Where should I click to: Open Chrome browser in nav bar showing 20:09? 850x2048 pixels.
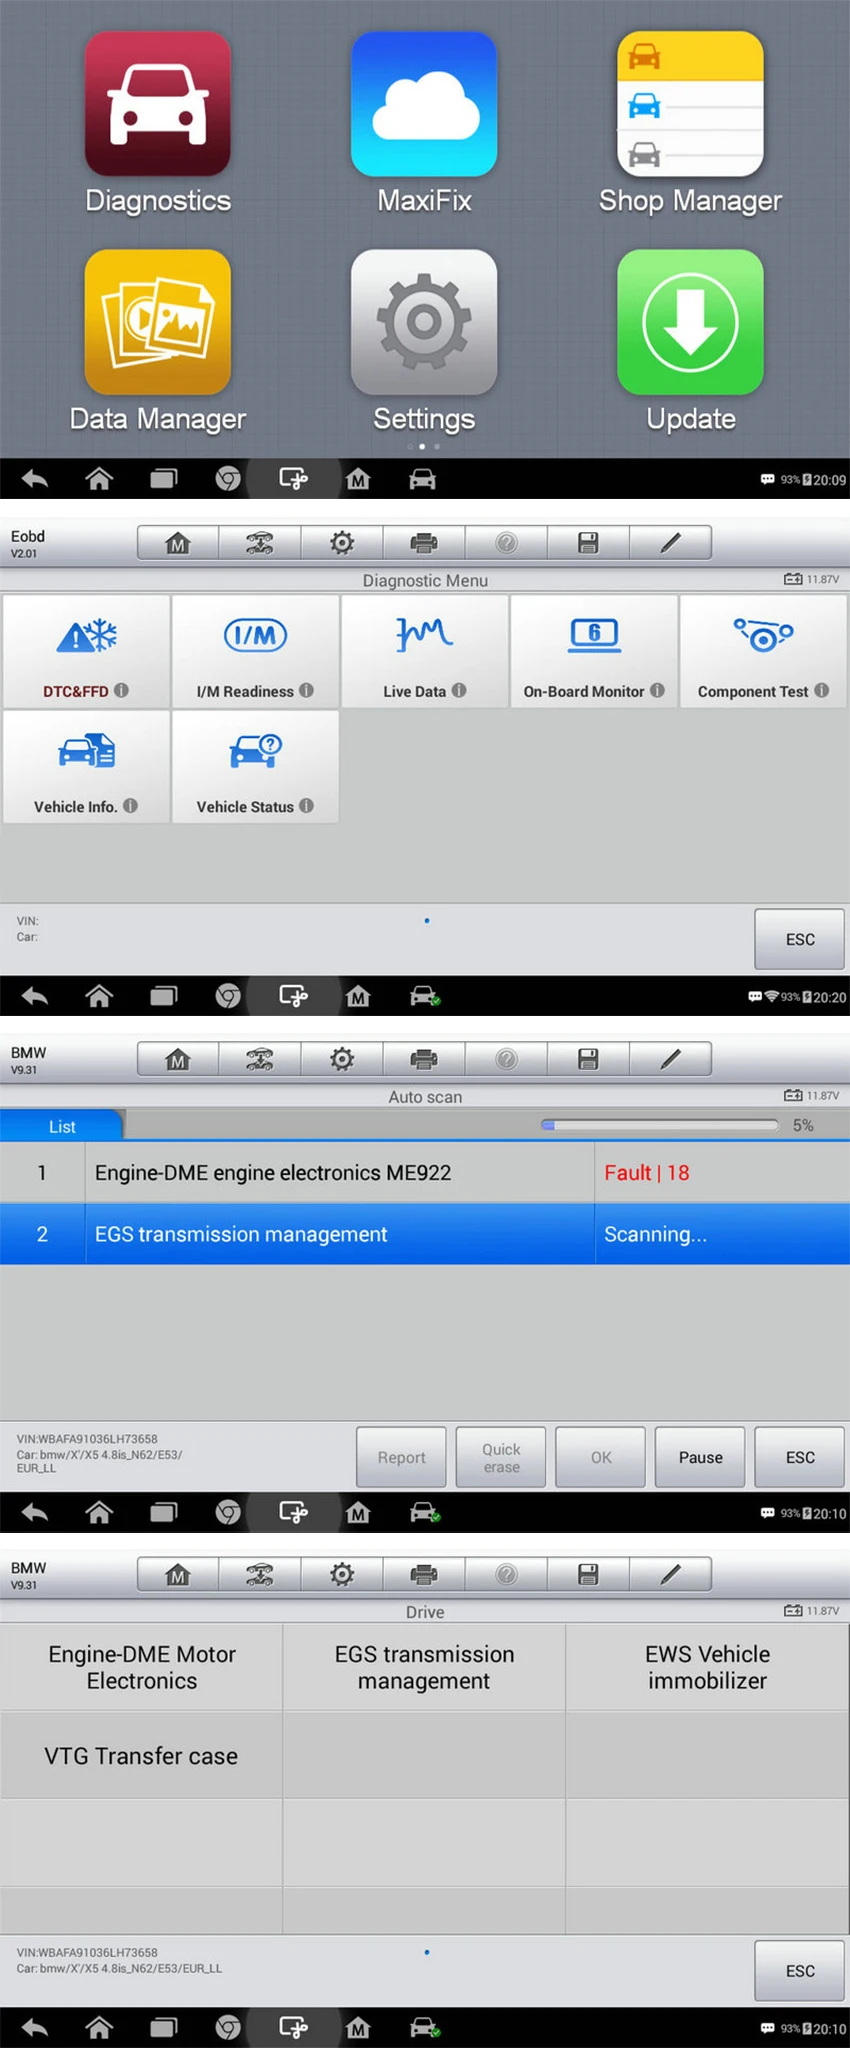pyautogui.click(x=228, y=480)
